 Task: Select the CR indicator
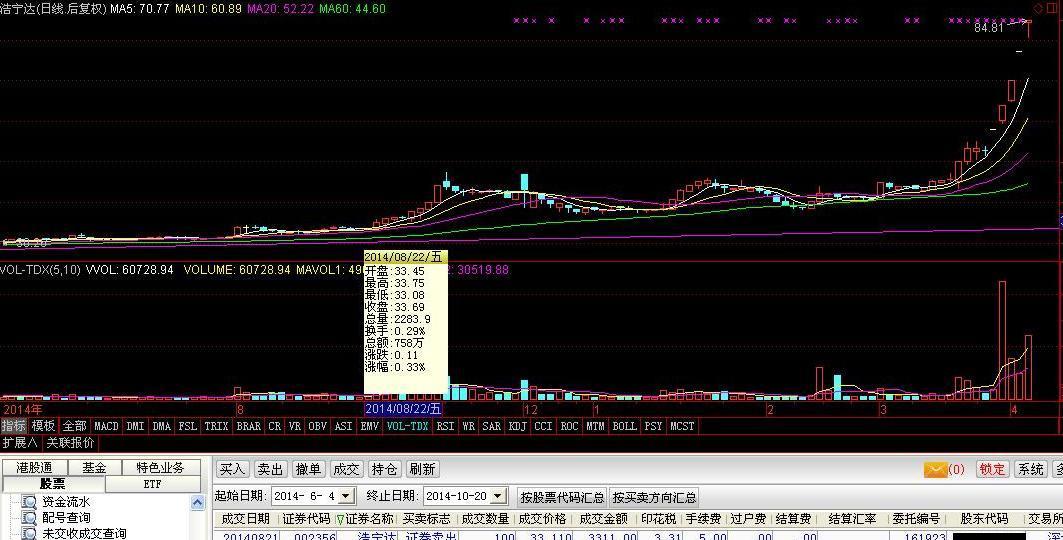pos(275,426)
